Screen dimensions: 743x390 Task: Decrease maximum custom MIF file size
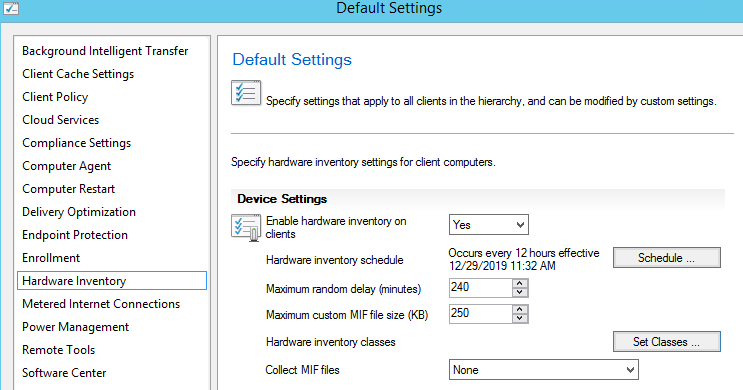[x=520, y=318]
